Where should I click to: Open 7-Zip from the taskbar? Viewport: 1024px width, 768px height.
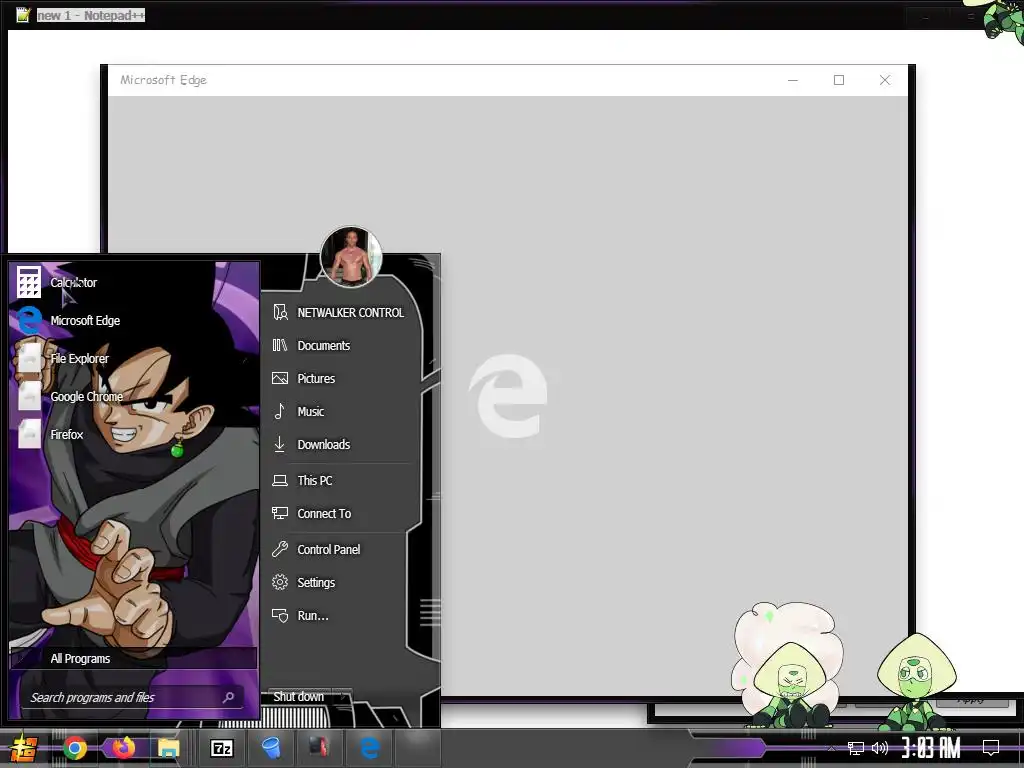[221, 748]
